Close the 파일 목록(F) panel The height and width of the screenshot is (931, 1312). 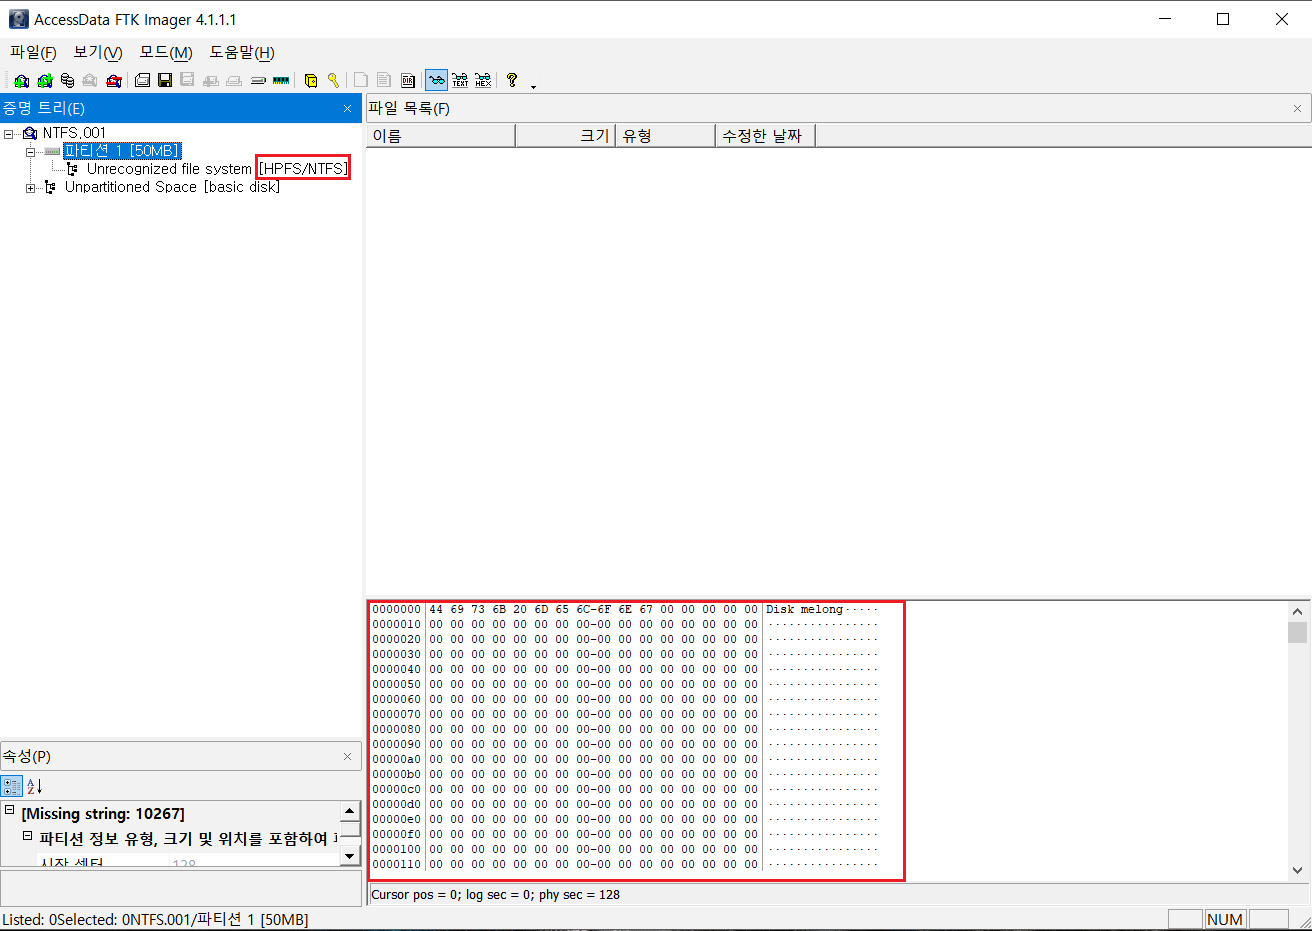(1297, 108)
